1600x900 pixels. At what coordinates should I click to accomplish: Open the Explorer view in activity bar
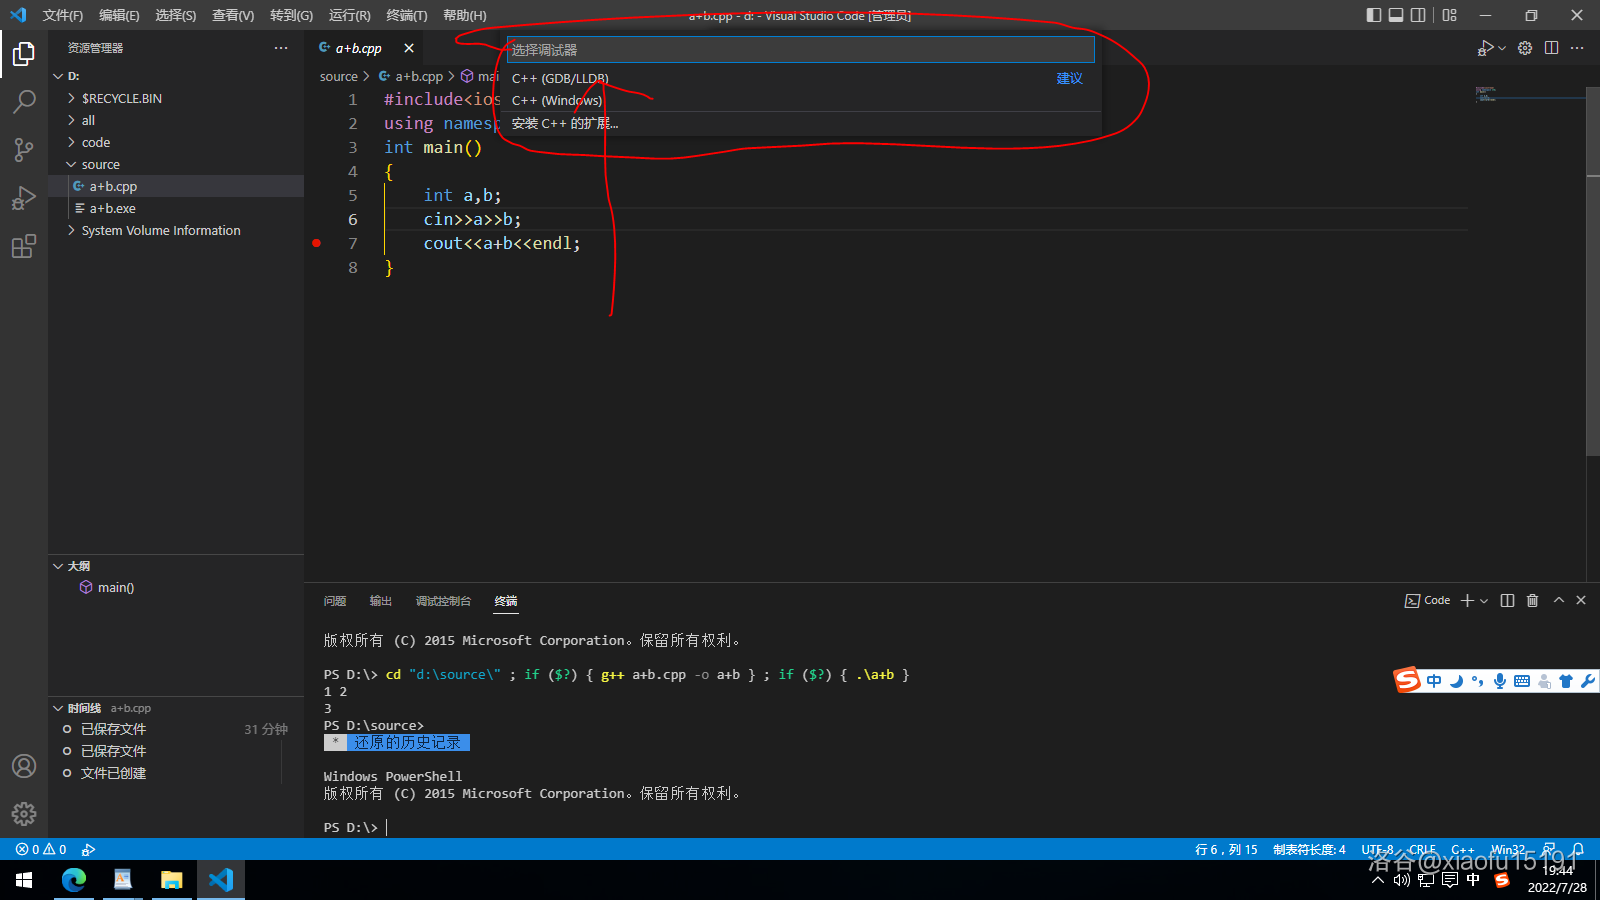pos(24,53)
